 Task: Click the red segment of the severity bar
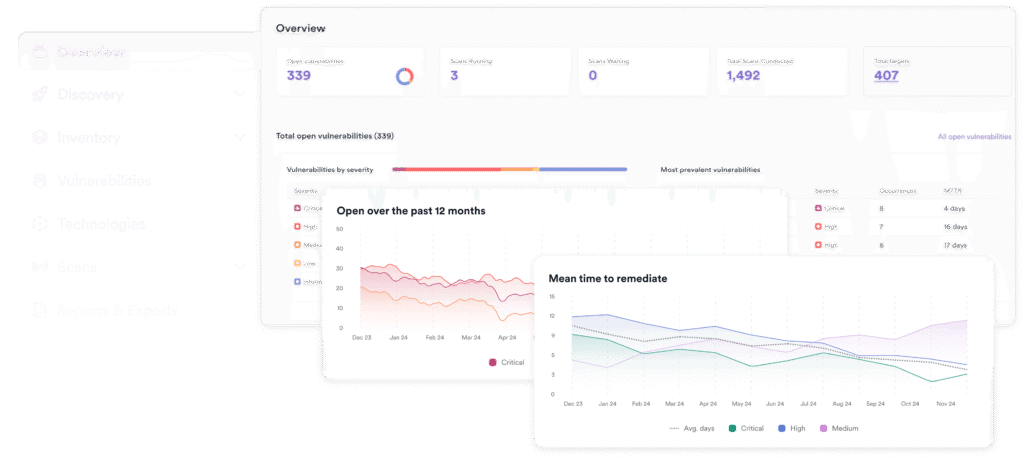445,169
